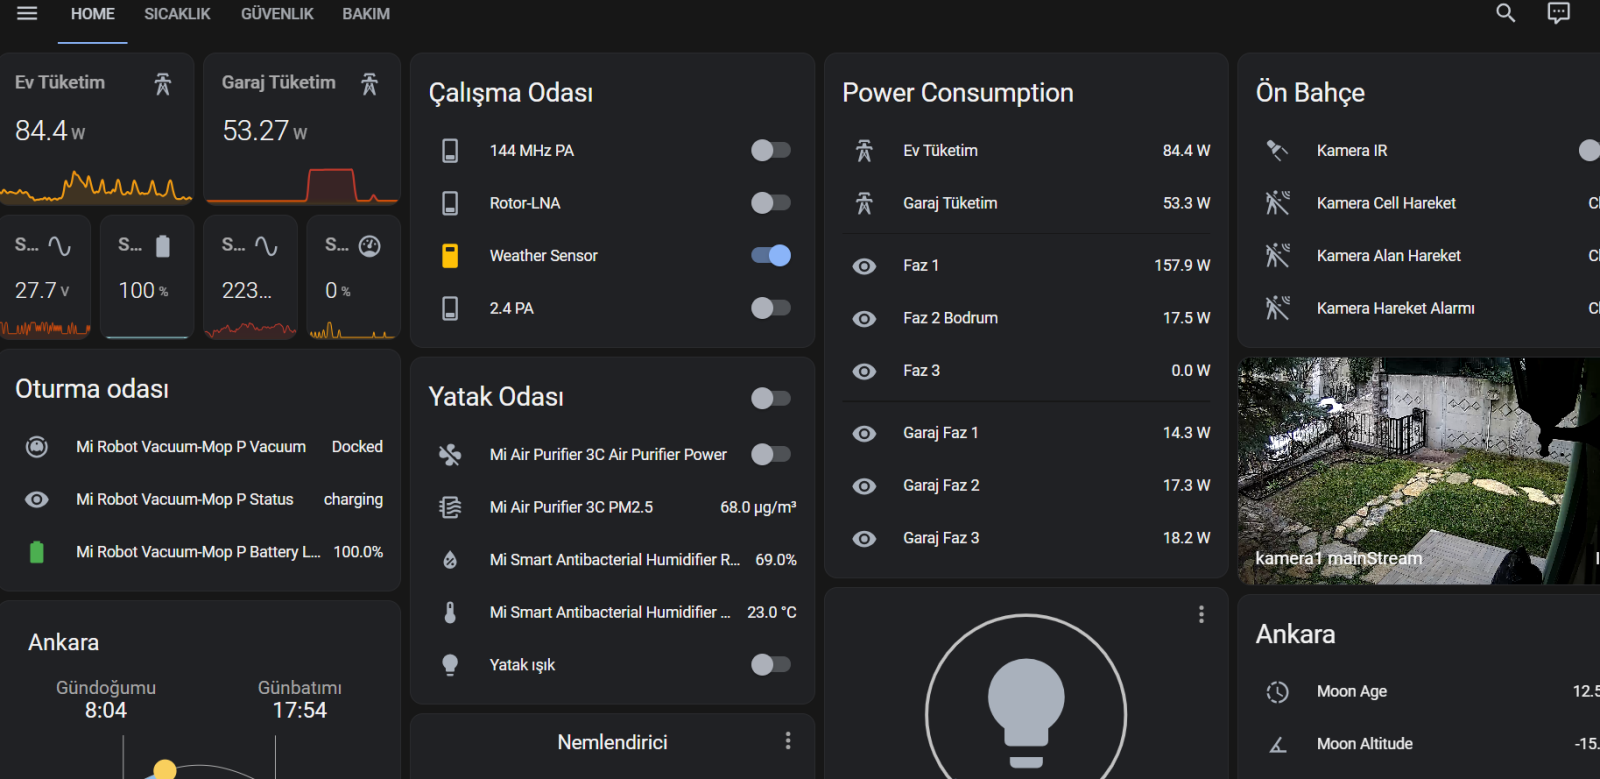The height and width of the screenshot is (779, 1600).
Task: Open the hamburger sidebar menu
Action: (27, 14)
